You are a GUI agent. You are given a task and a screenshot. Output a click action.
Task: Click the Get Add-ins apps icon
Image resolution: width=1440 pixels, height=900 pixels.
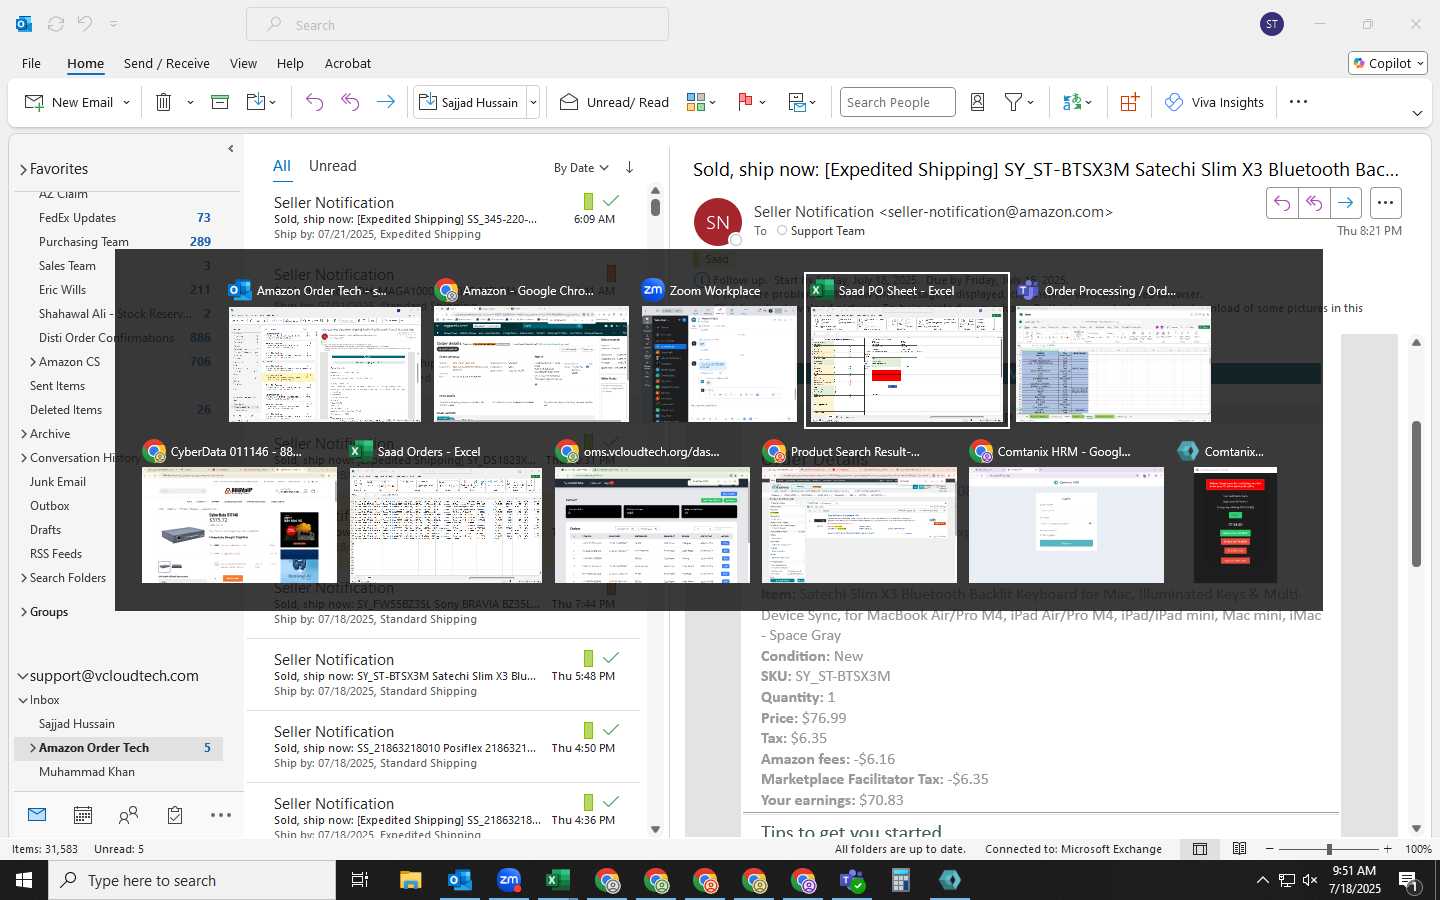coord(1129,102)
